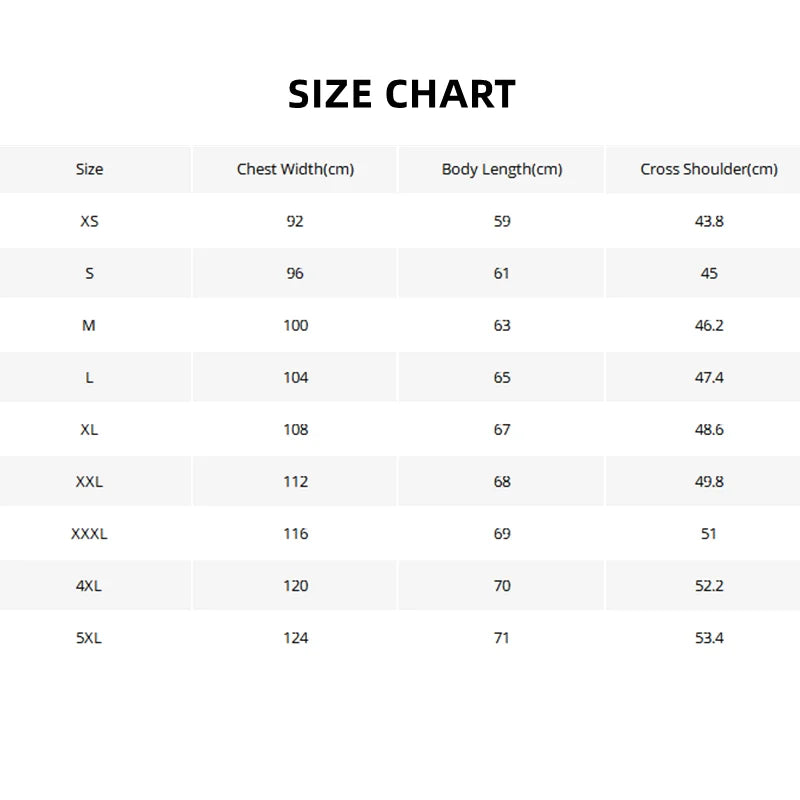800x800 pixels.
Task: Click cross shoulder value 43.8
Action: 709,221
